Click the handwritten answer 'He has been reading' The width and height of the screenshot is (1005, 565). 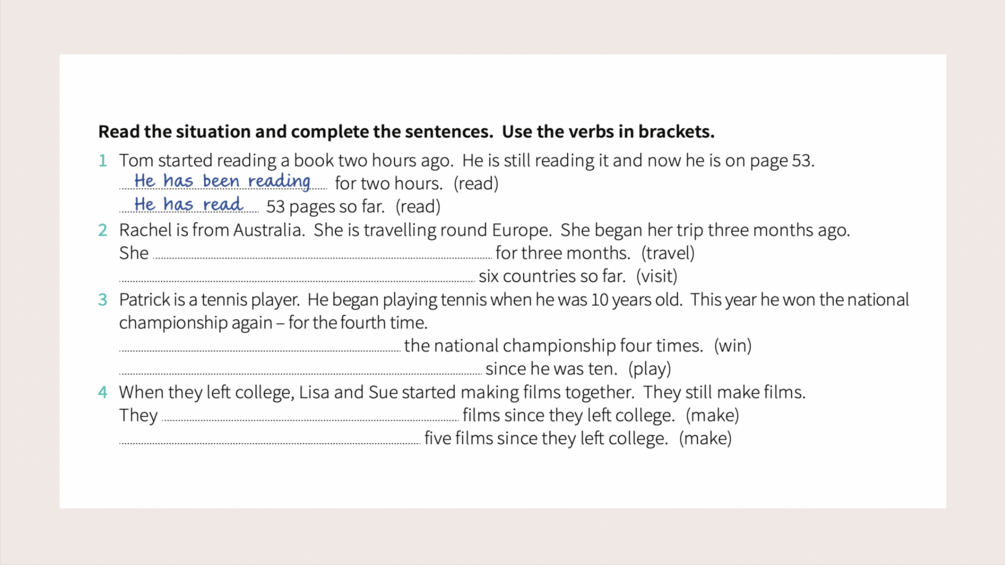pyautogui.click(x=222, y=181)
